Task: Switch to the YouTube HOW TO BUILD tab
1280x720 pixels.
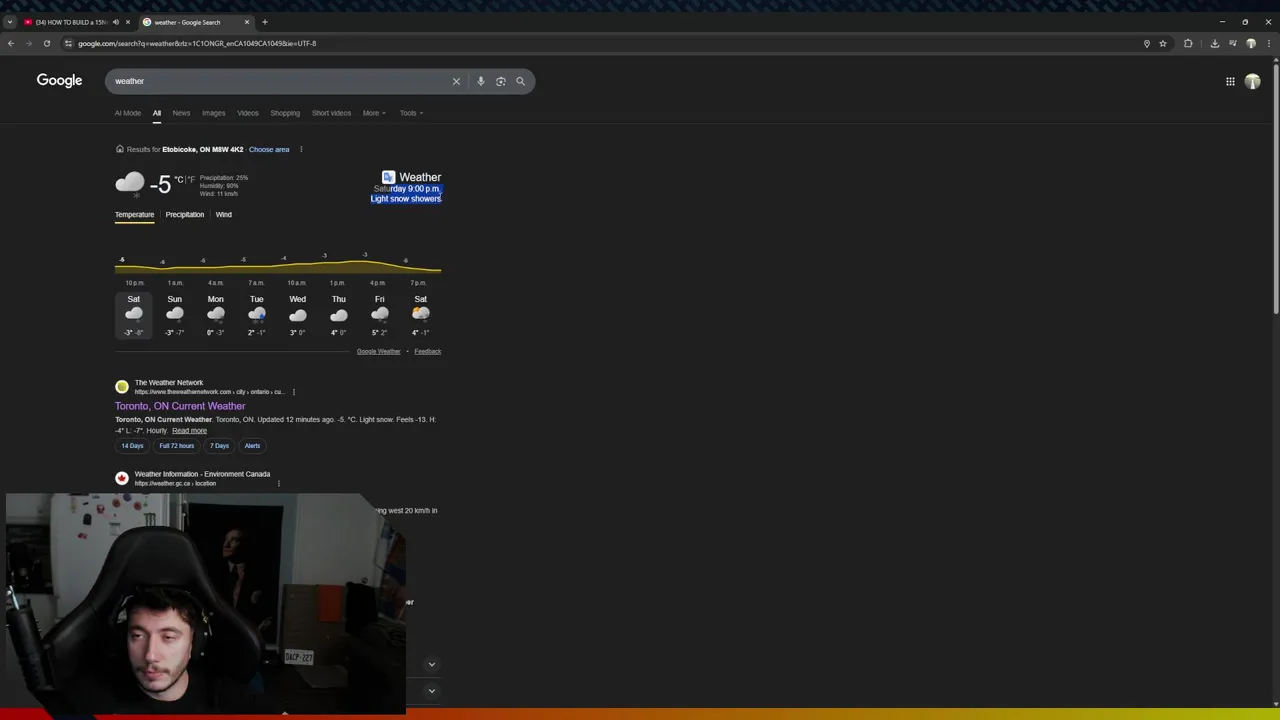Action: click(77, 22)
